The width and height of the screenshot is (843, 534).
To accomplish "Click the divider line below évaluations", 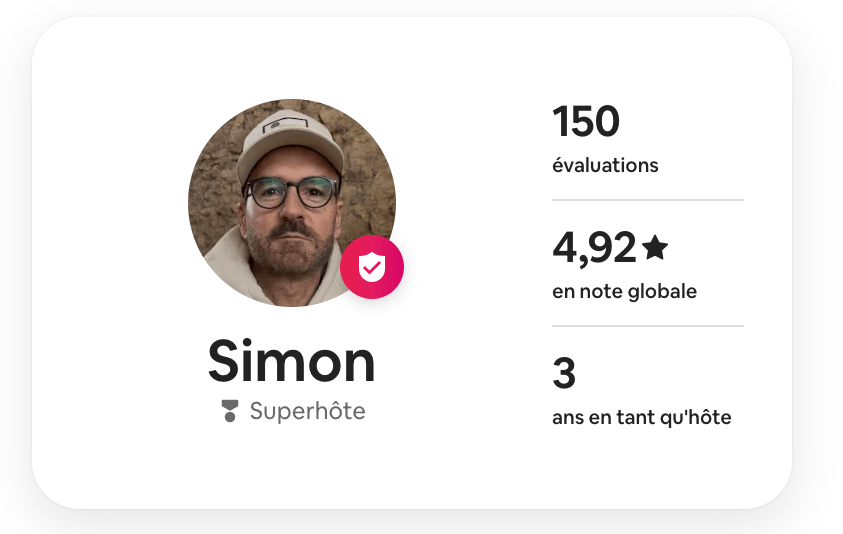I will 647,200.
